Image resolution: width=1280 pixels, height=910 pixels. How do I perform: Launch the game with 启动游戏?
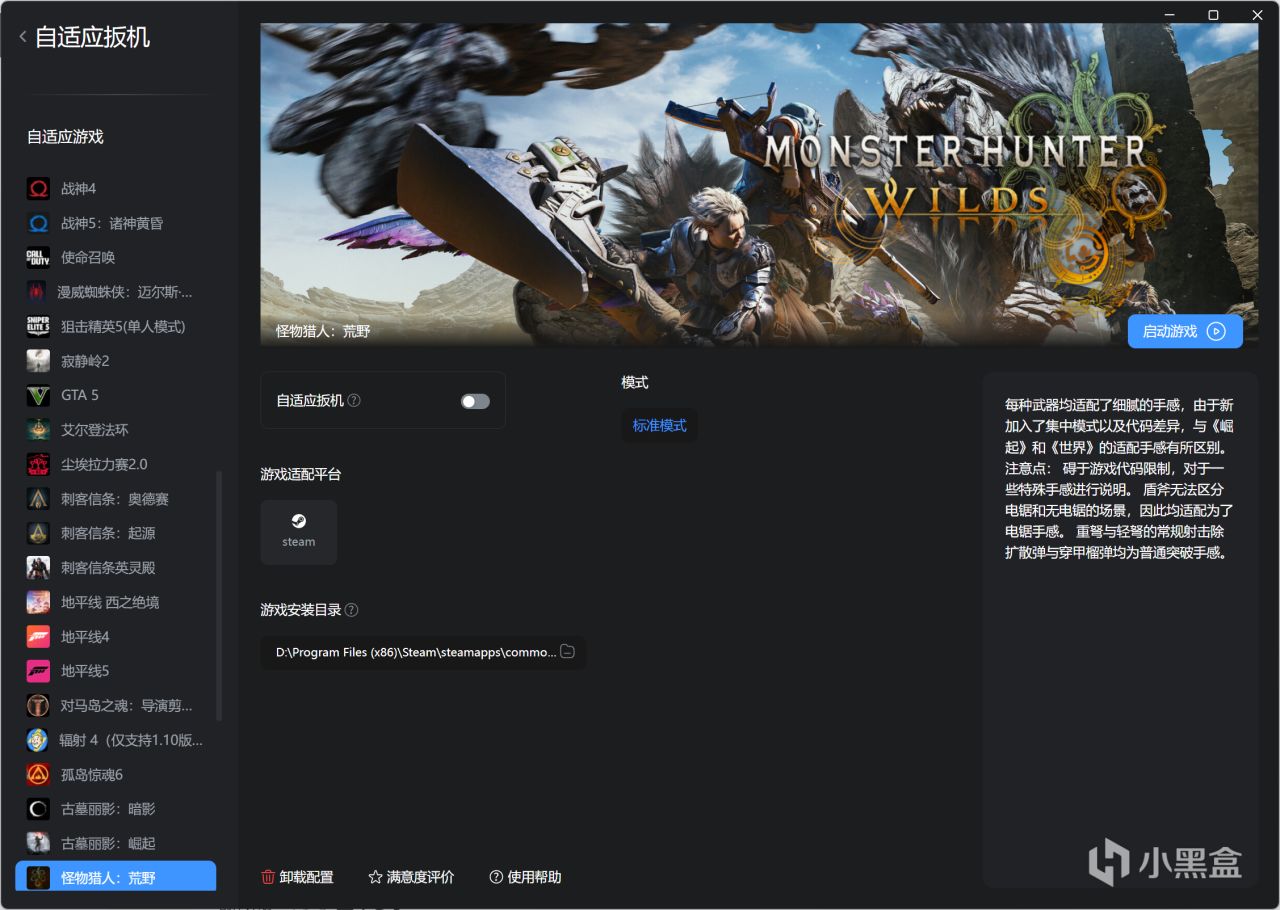coord(1185,331)
